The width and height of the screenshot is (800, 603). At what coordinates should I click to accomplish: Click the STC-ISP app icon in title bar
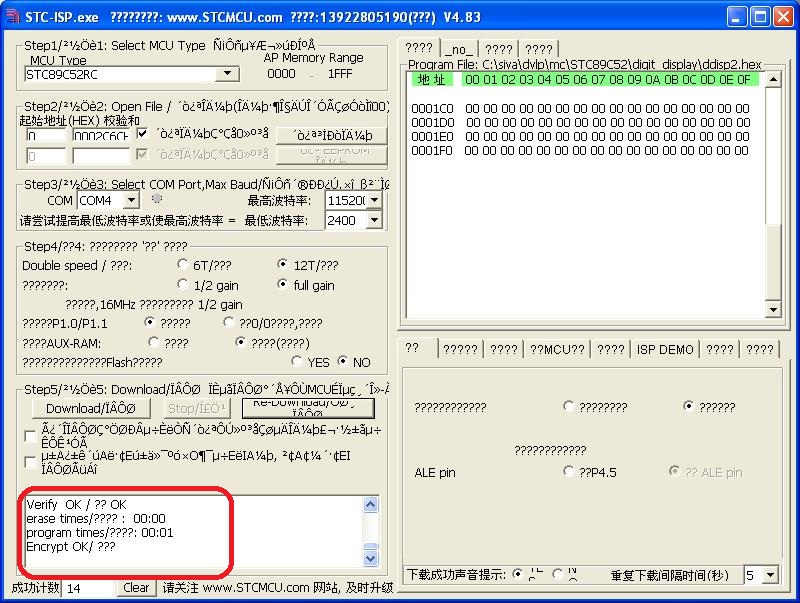(12, 17)
